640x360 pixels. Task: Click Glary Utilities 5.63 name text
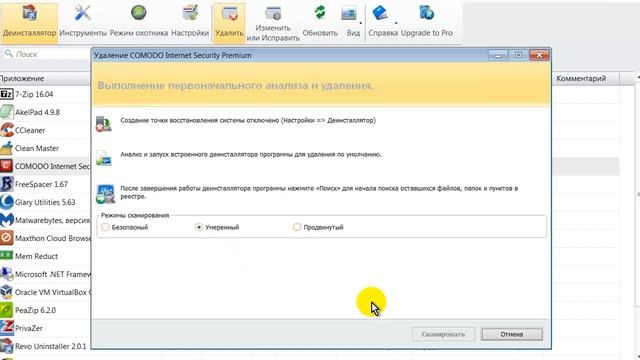(45, 202)
